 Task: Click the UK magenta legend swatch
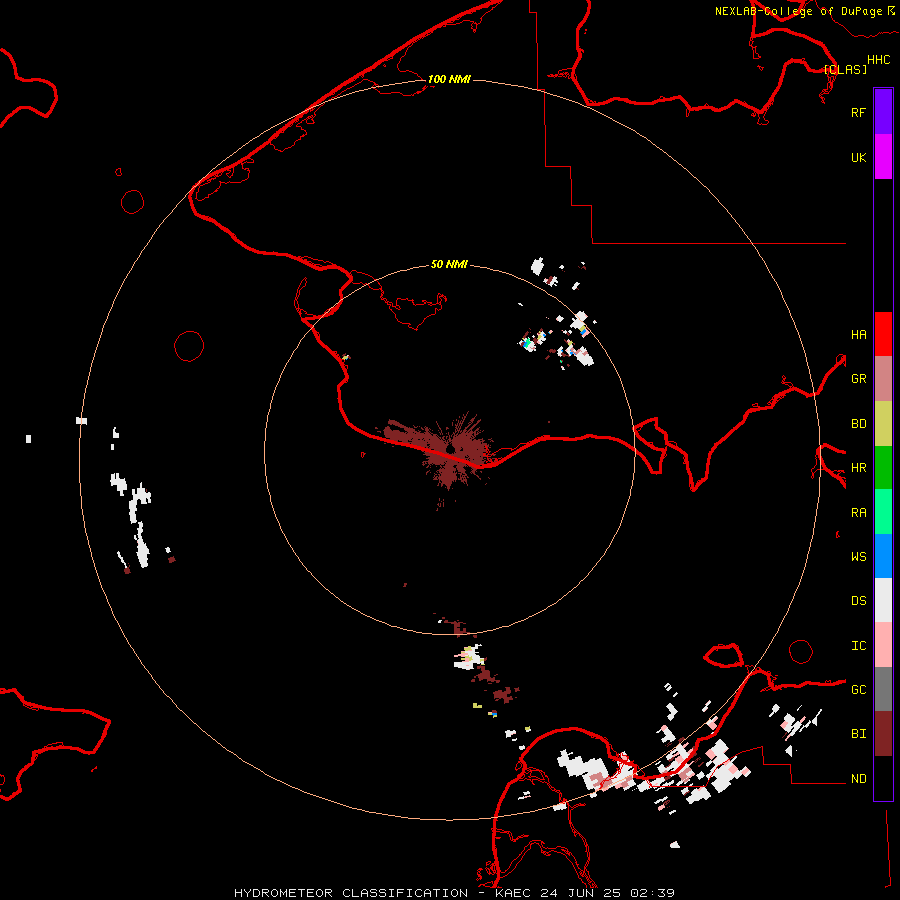pyautogui.click(x=883, y=157)
